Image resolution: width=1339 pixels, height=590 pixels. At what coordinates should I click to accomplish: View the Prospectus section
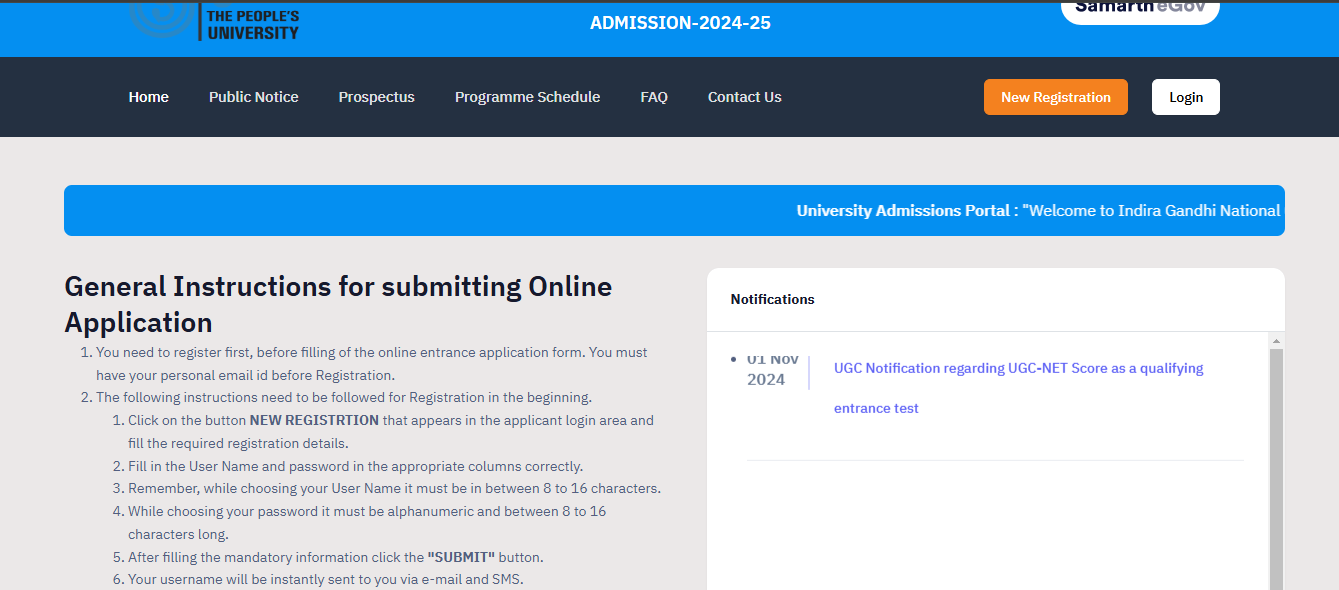376,96
